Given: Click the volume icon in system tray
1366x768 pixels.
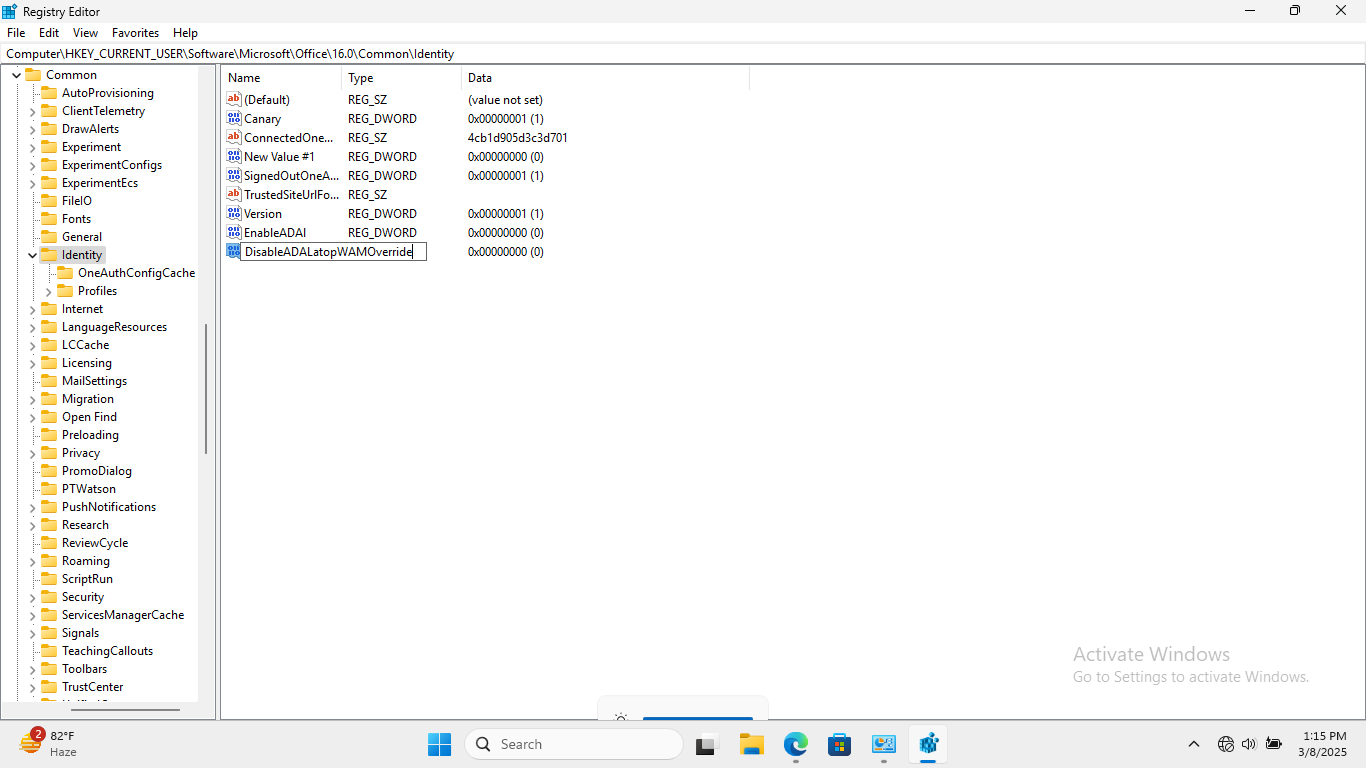Looking at the screenshot, I should 1249,744.
